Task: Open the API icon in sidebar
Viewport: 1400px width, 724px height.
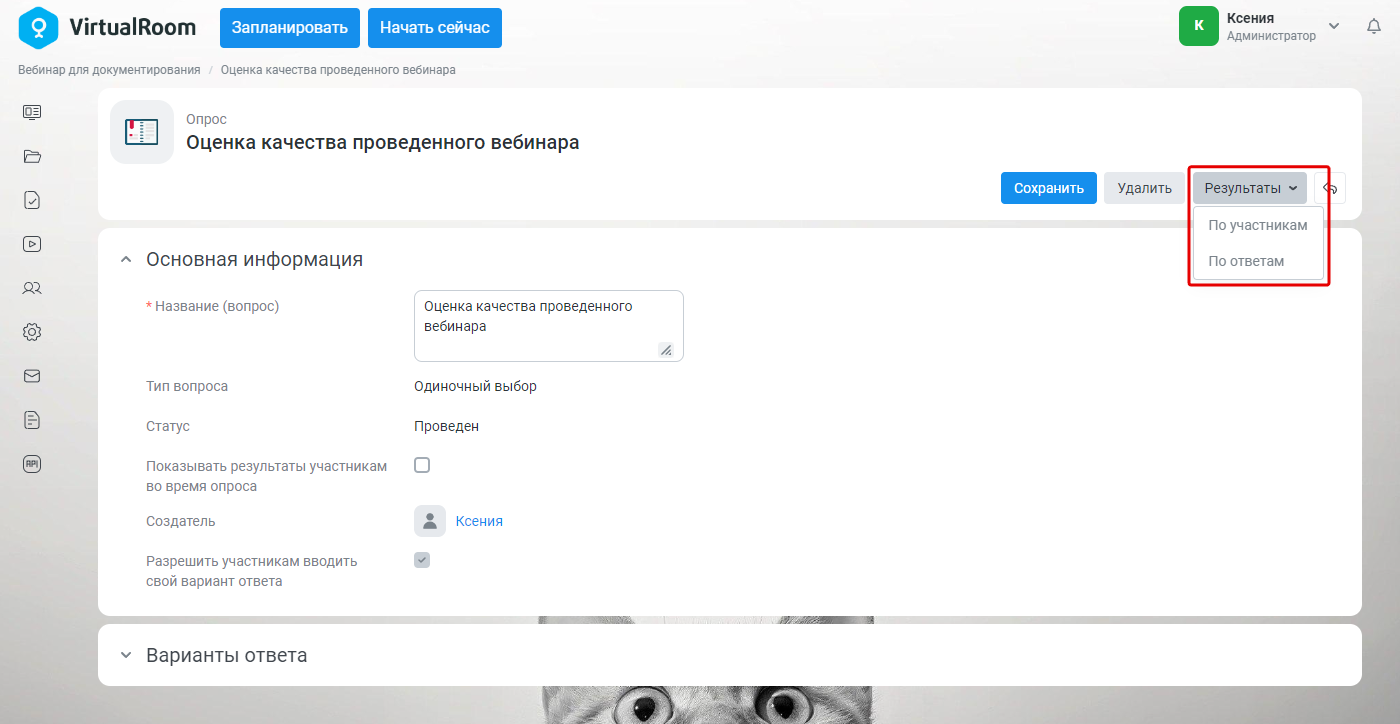Action: point(32,464)
